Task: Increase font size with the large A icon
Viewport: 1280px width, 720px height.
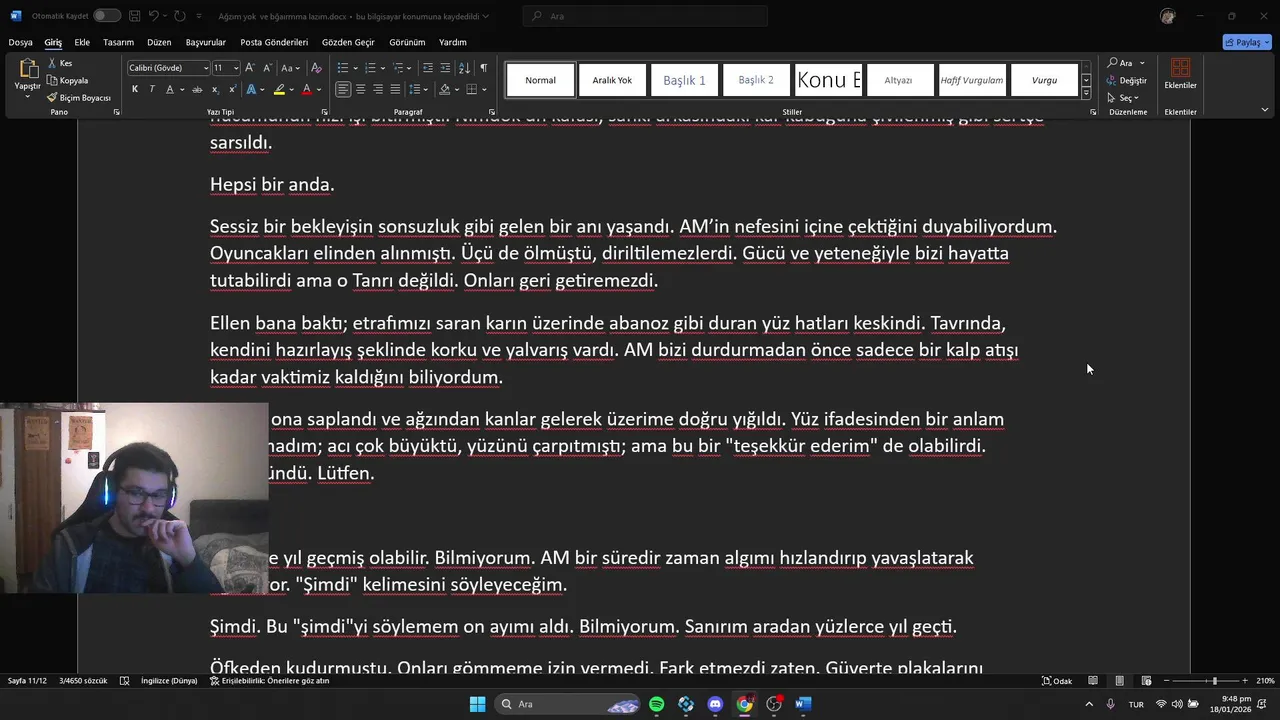Action: point(251,68)
